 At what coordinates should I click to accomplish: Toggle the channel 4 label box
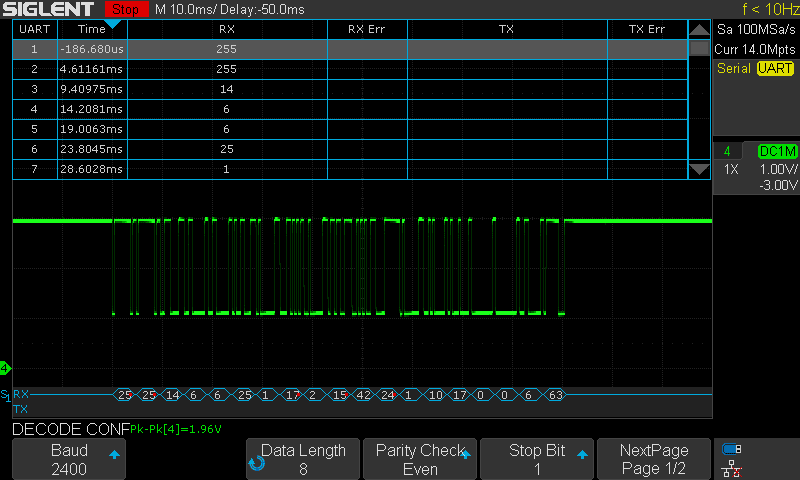click(727, 151)
